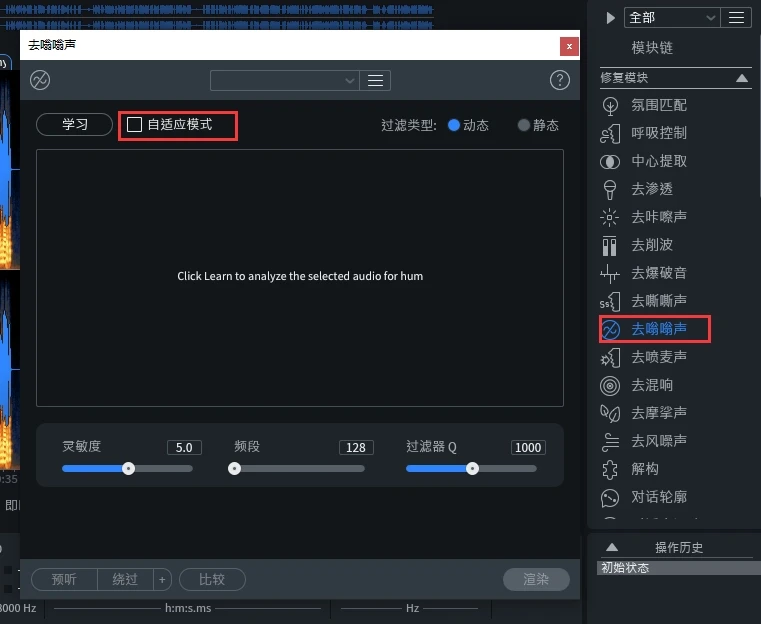Click the 学习 button

coord(75,125)
